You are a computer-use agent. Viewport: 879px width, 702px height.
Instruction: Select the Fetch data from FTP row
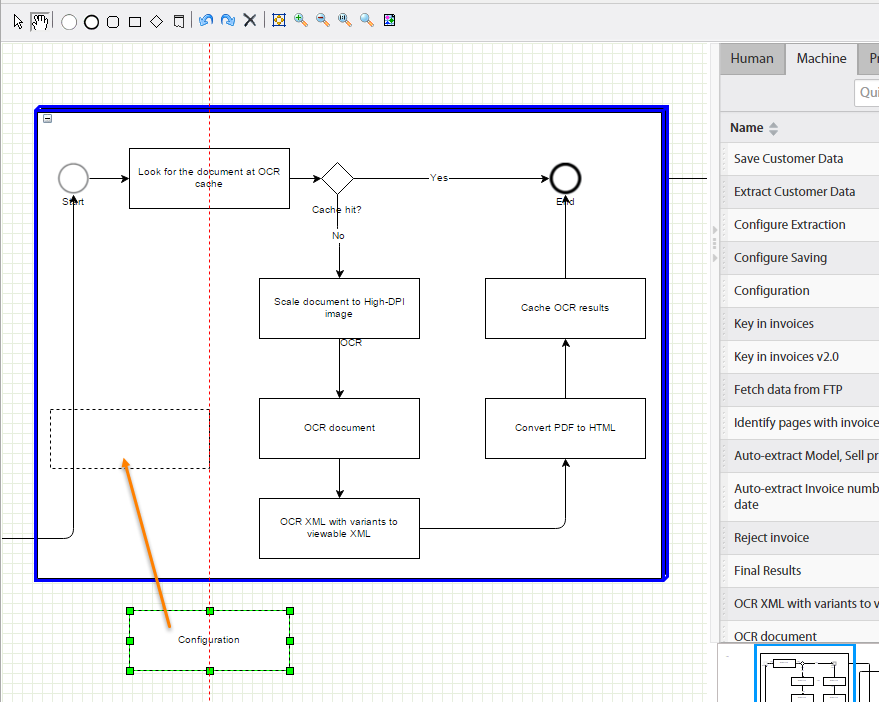799,390
